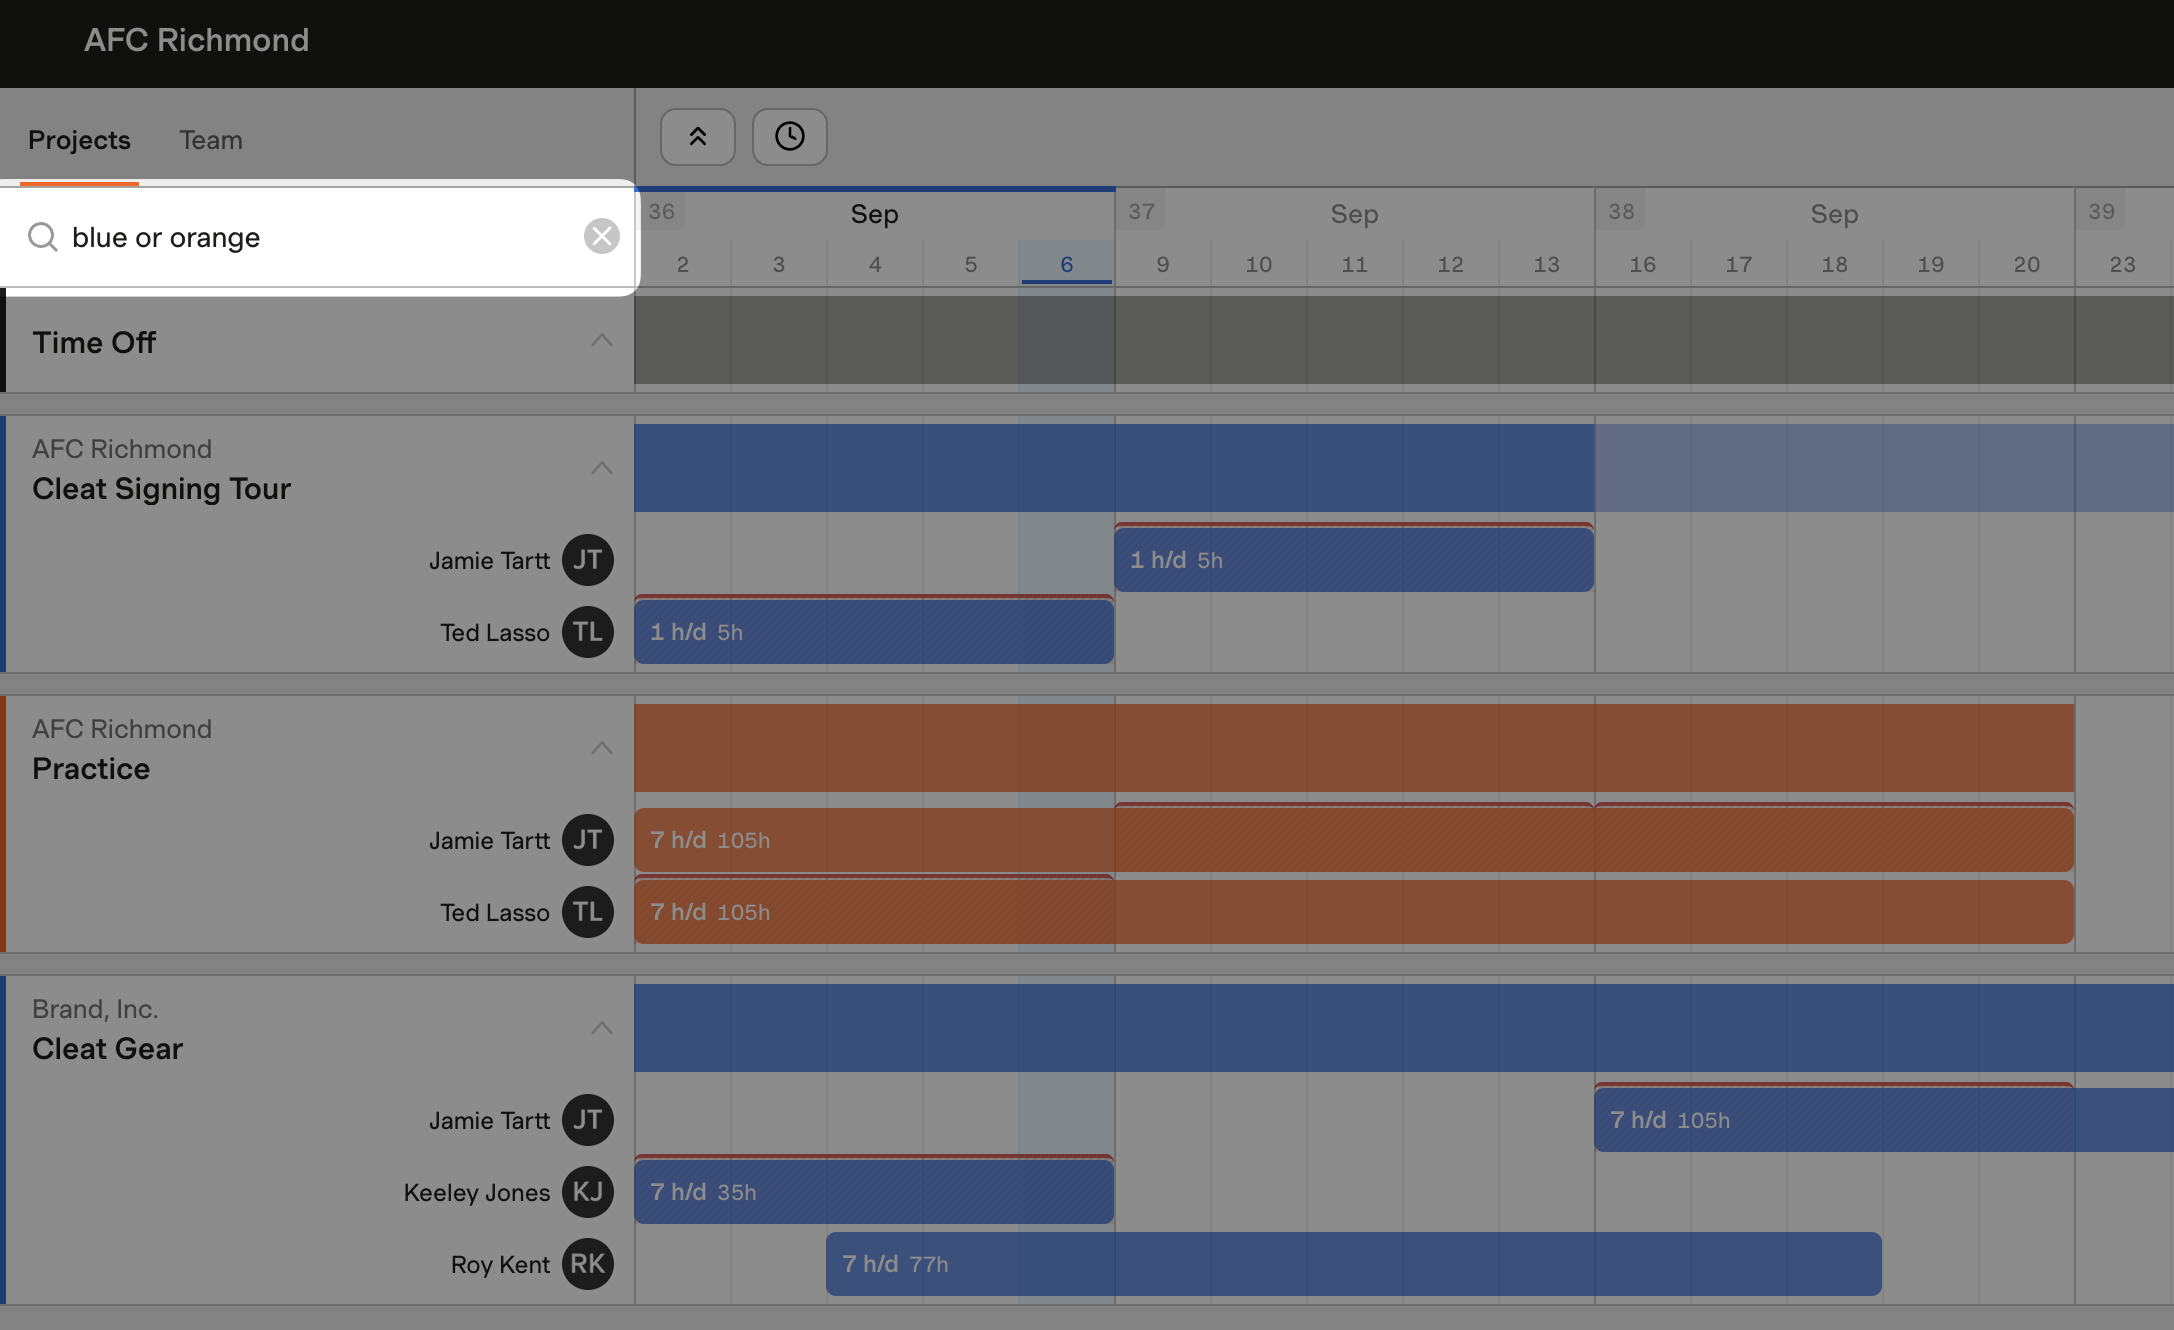Viewport: 2174px width, 1330px height.
Task: Select Jamie Tartt's Cleat Gear 7 h/d 105h bar
Action: click(1884, 1120)
